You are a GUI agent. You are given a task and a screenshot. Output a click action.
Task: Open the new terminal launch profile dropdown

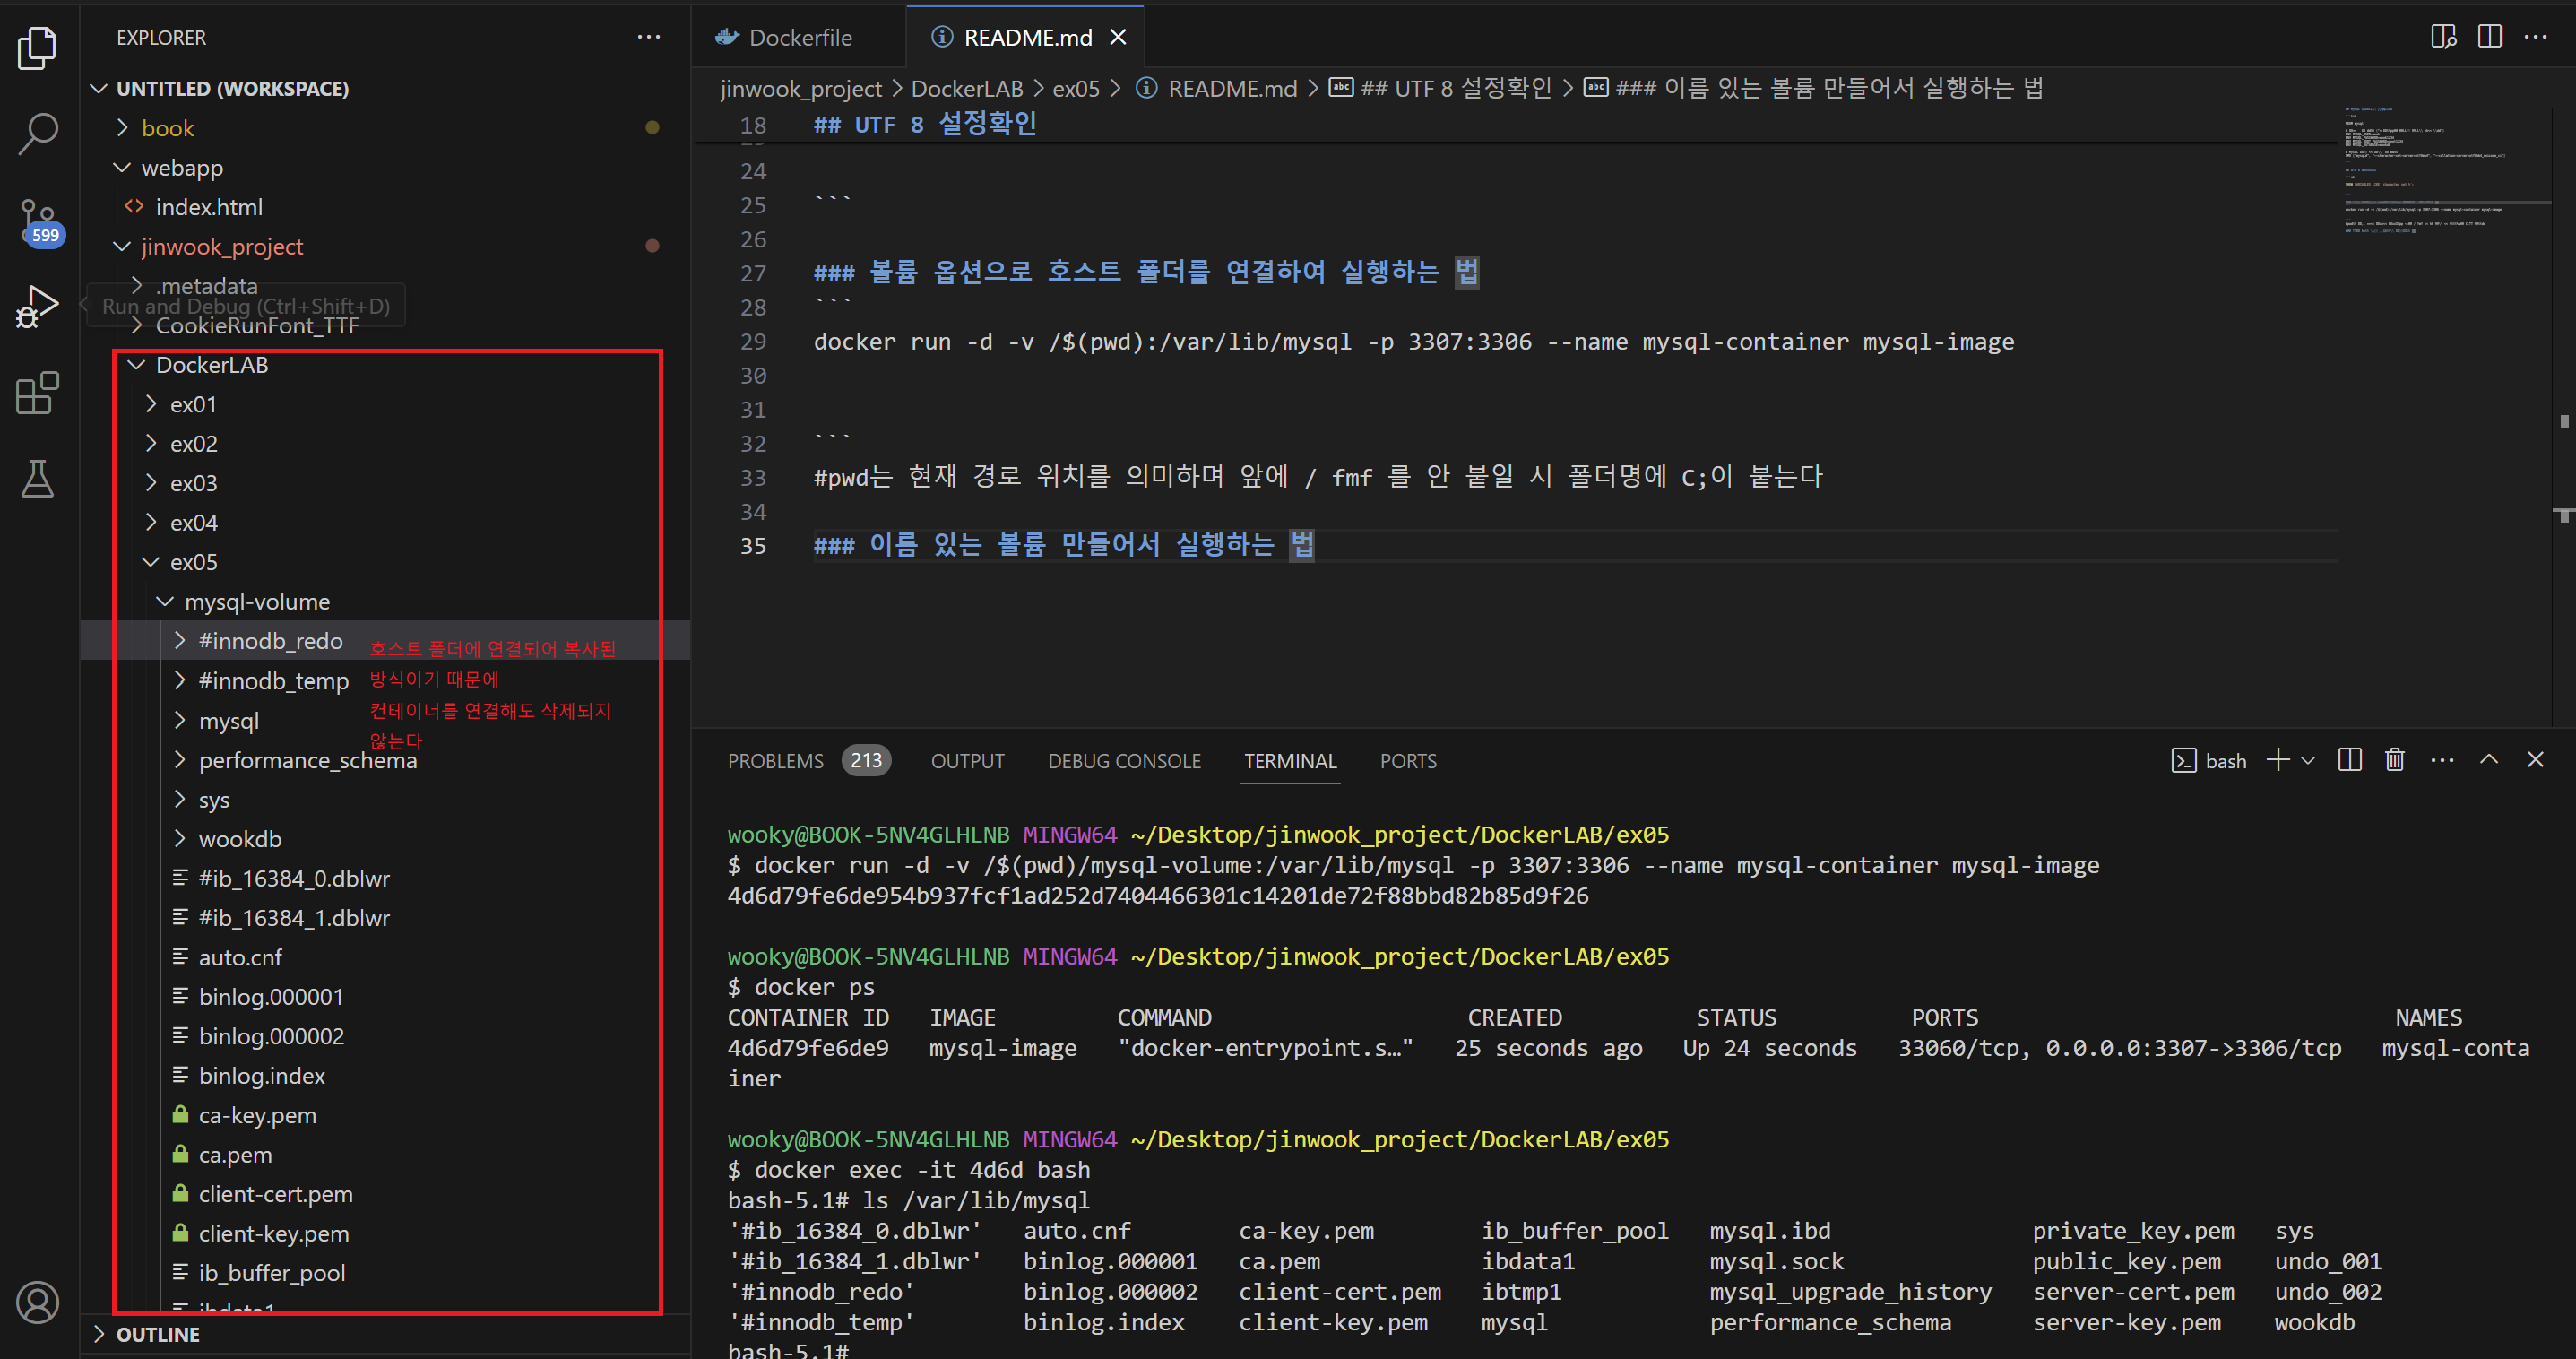pyautogui.click(x=2308, y=761)
